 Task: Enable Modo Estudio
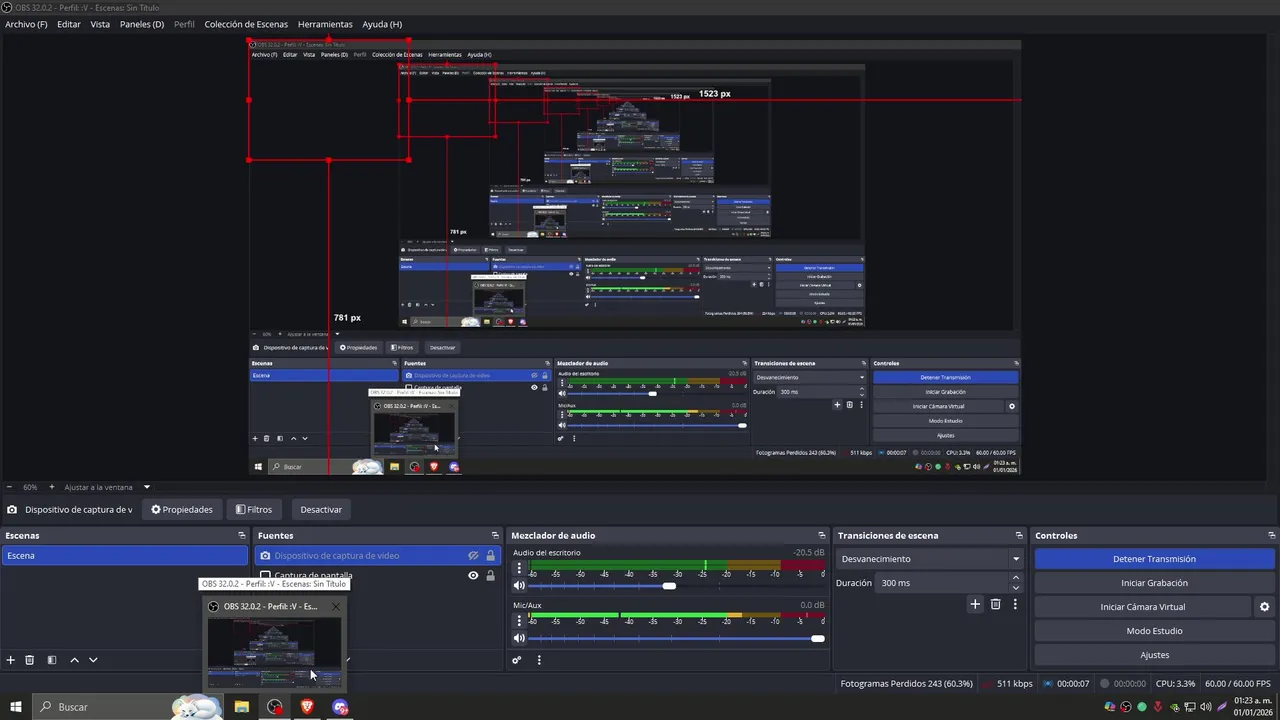[1154, 631]
